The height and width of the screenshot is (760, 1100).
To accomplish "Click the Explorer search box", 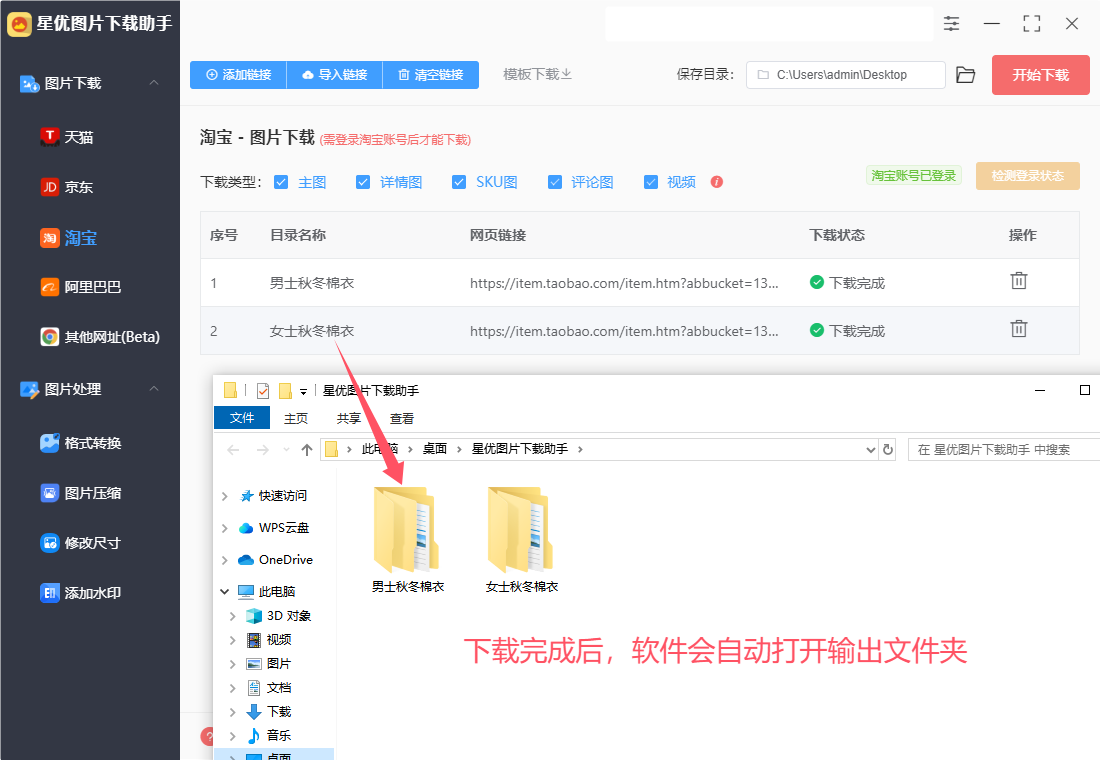I will (x=1003, y=449).
